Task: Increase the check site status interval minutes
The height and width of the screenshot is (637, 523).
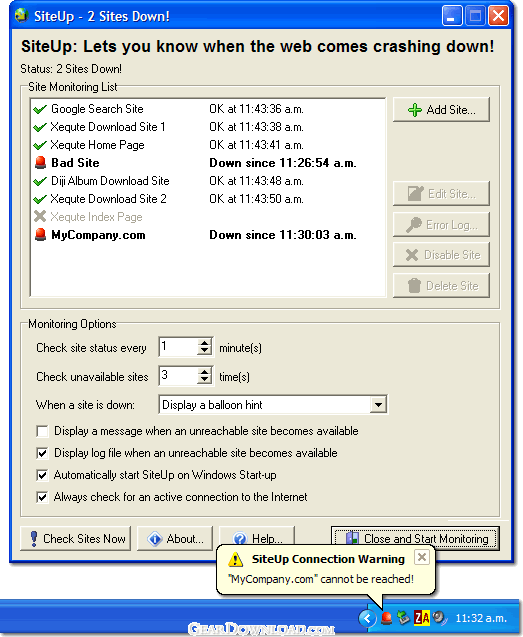Action: tap(204, 343)
